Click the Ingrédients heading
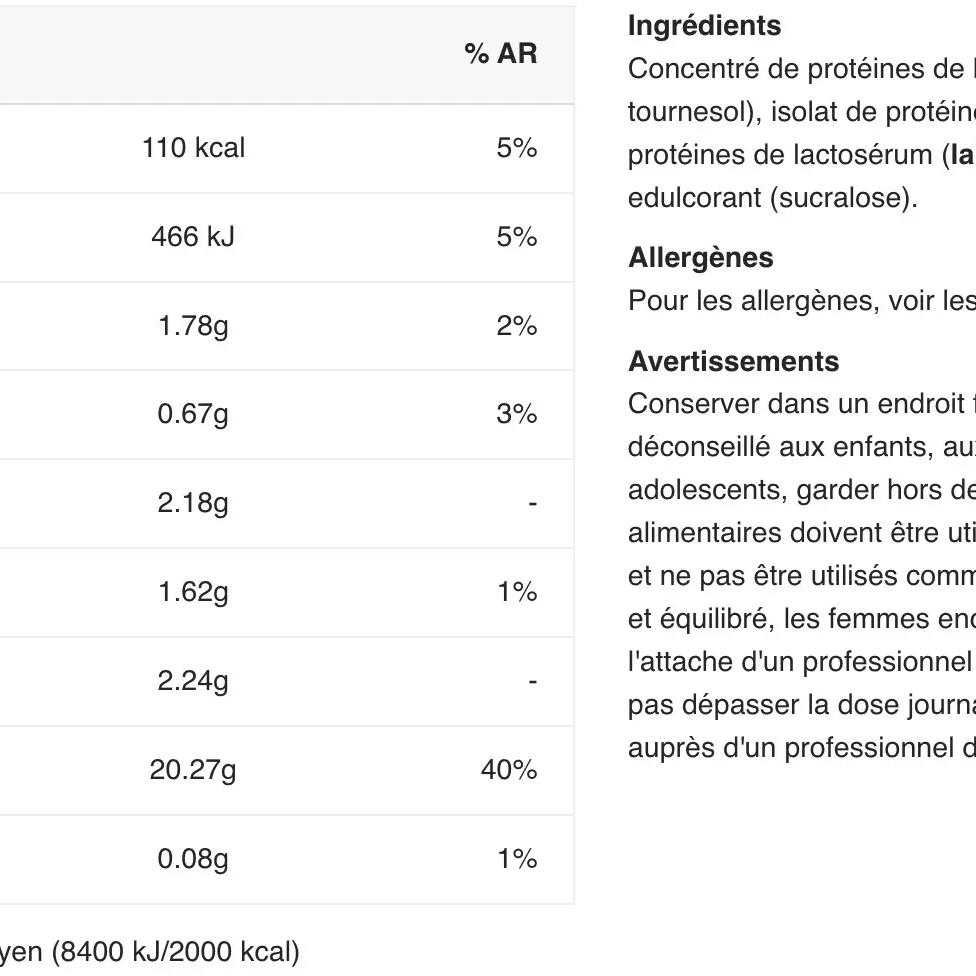 tap(704, 26)
